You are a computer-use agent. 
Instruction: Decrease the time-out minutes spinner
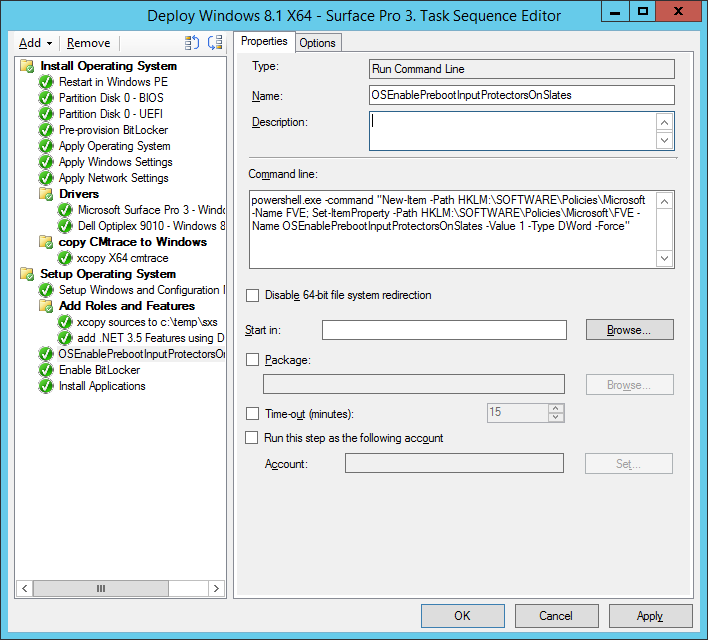tap(556, 417)
